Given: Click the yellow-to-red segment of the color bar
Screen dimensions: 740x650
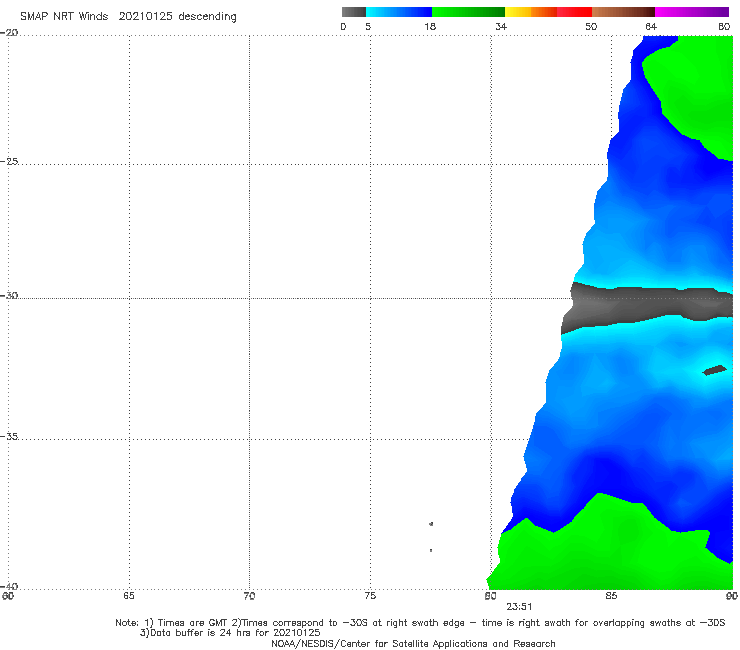Looking at the screenshot, I should (x=548, y=12).
